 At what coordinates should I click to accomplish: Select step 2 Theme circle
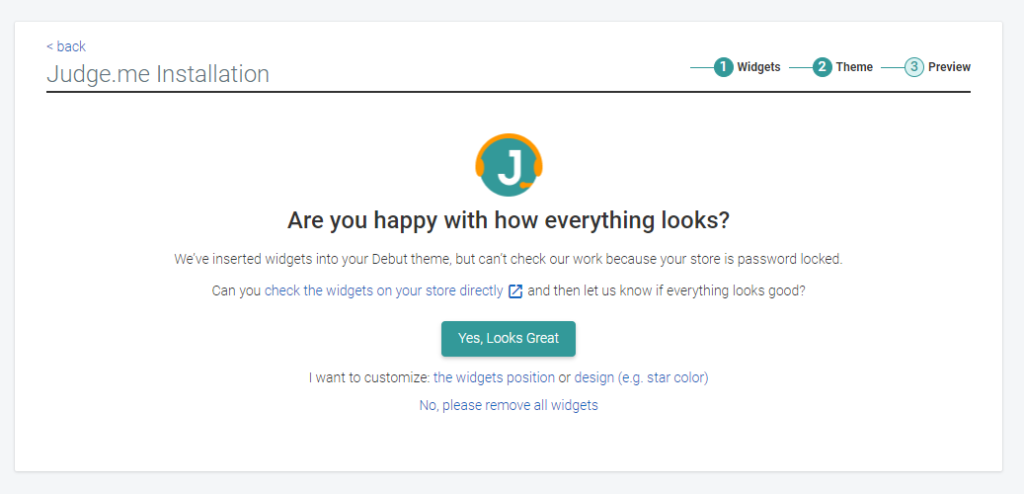click(x=822, y=67)
